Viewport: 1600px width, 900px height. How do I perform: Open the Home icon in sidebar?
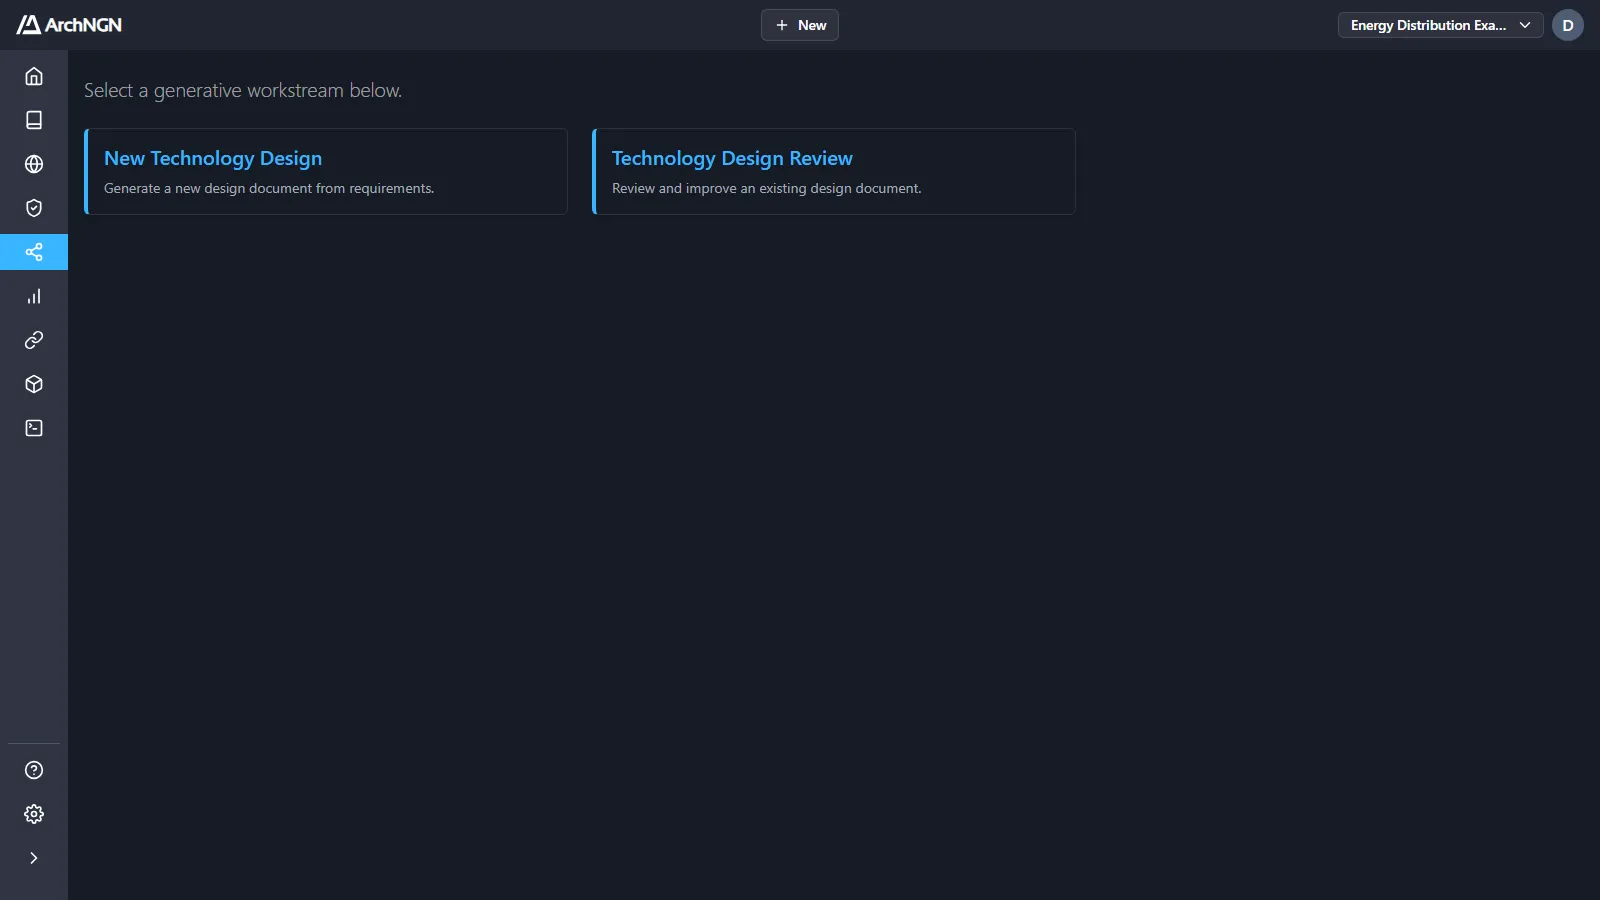pyautogui.click(x=34, y=76)
